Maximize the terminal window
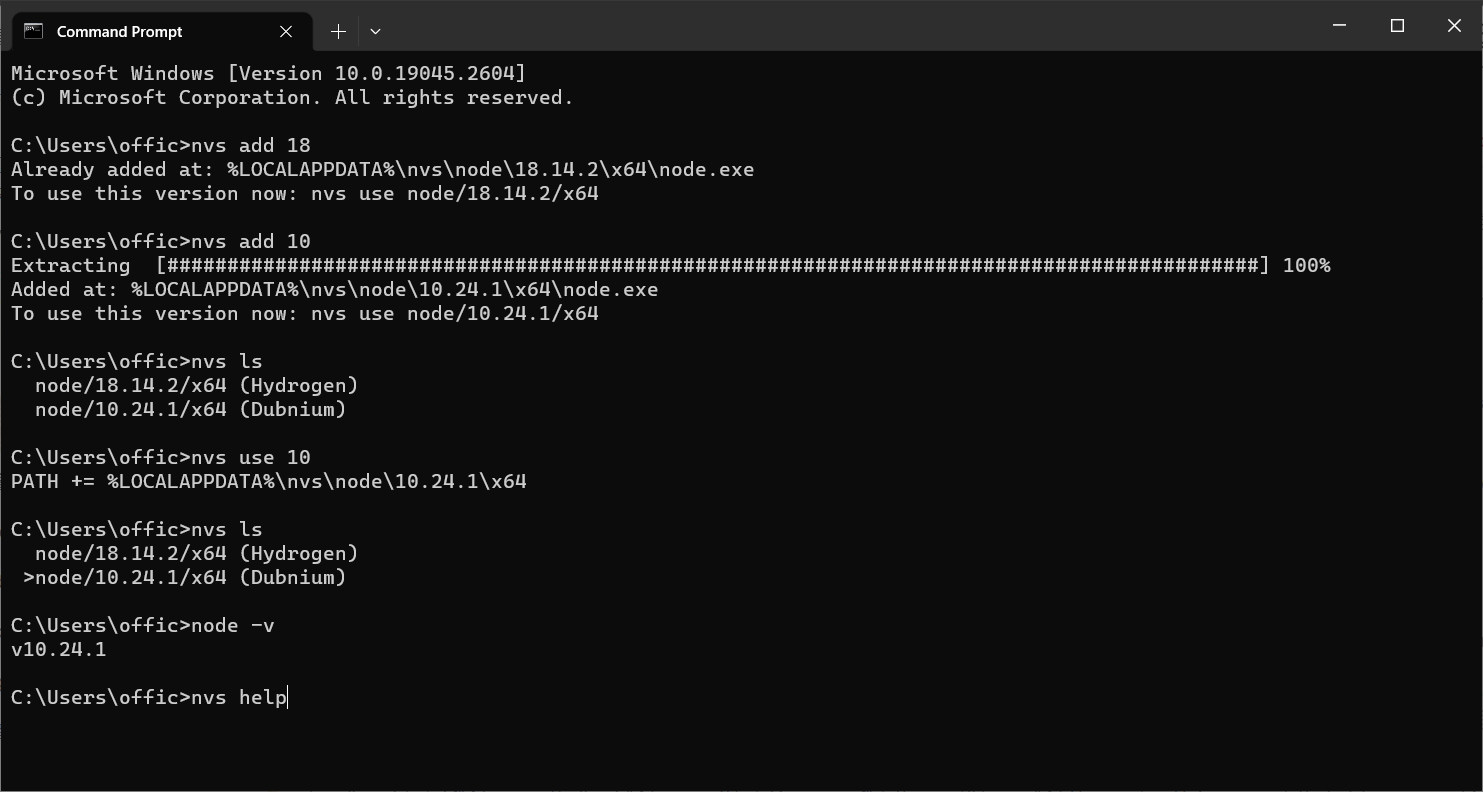The height and width of the screenshot is (792, 1483). tap(1397, 26)
